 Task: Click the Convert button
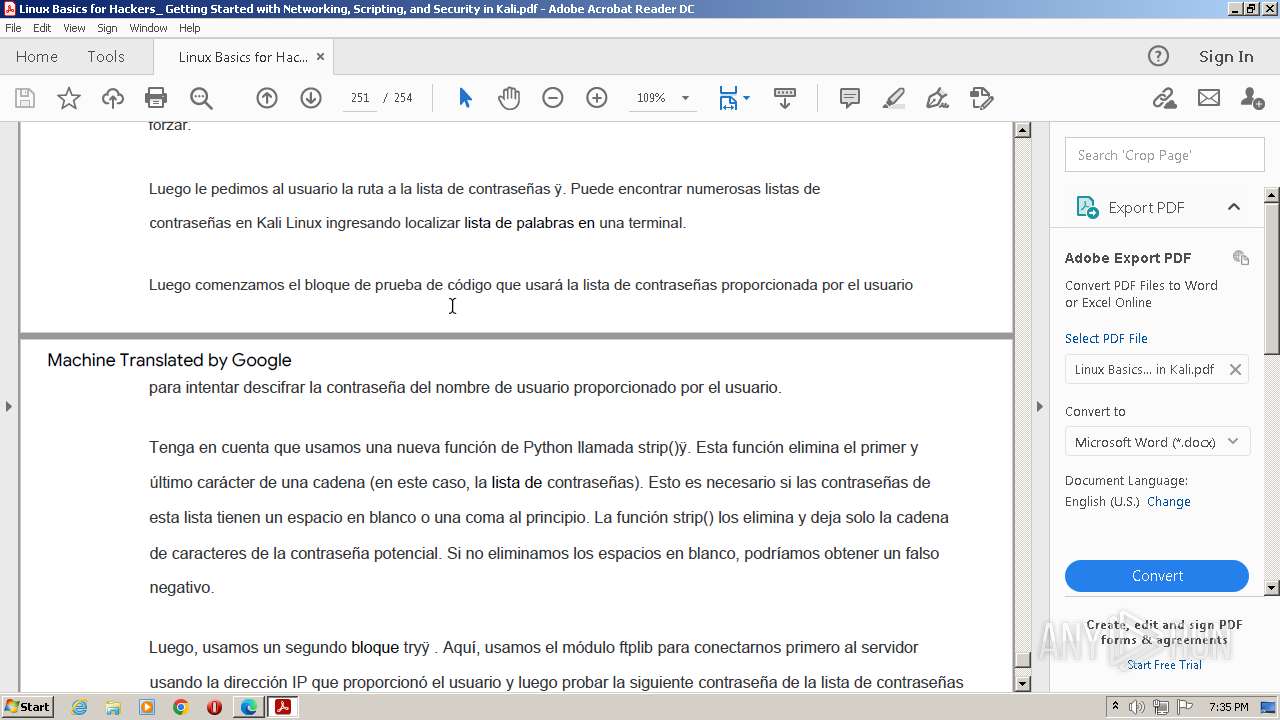pos(1157,576)
